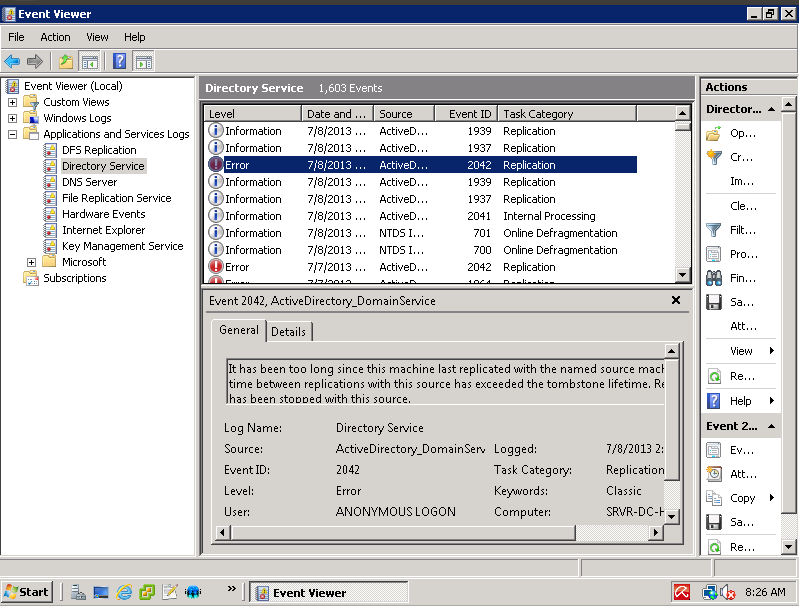Viewport: 799px width, 606px height.
Task: Show more quick launch icons chevron
Action: point(232,589)
